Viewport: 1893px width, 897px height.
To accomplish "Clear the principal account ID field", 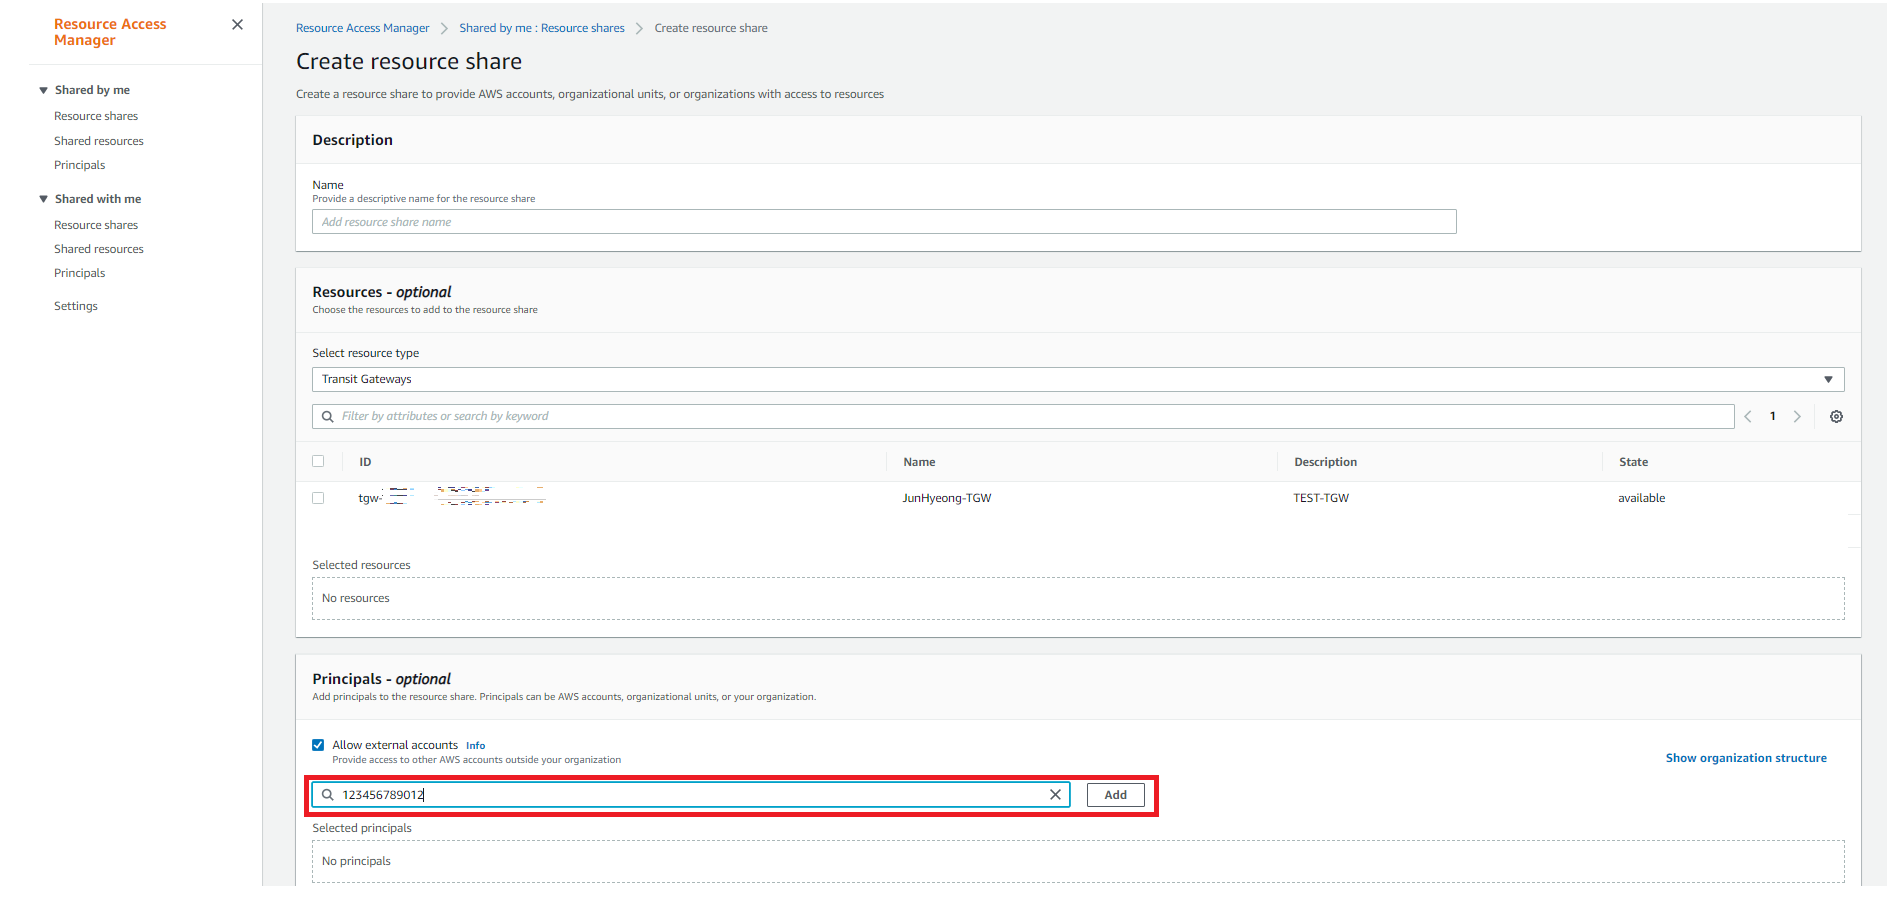I will pyautogui.click(x=1055, y=795).
